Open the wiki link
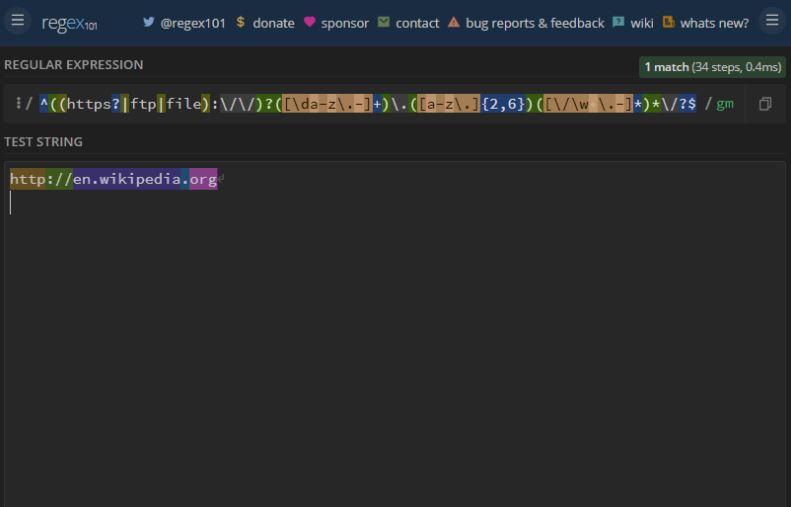The width and height of the screenshot is (791, 507). click(x=642, y=23)
